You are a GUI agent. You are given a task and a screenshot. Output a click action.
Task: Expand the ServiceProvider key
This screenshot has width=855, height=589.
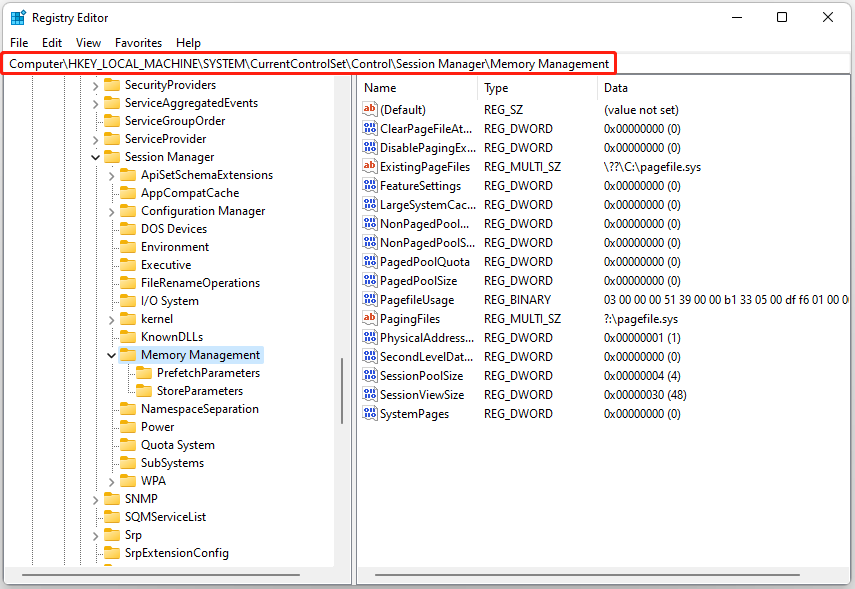95,140
